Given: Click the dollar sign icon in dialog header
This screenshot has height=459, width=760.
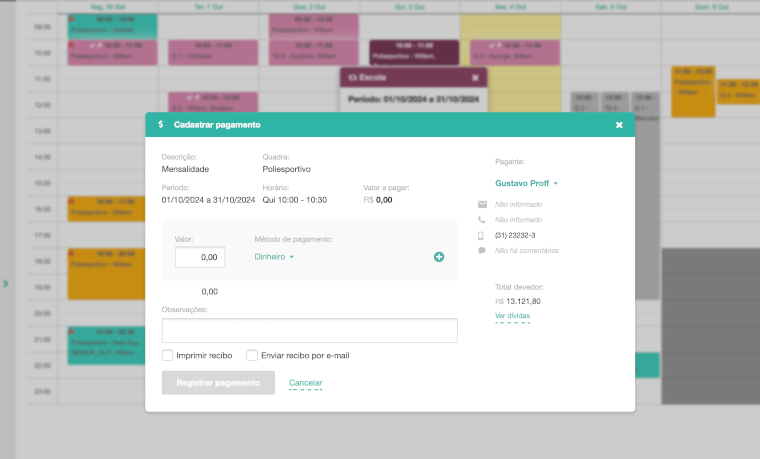Looking at the screenshot, I should click(x=161, y=125).
